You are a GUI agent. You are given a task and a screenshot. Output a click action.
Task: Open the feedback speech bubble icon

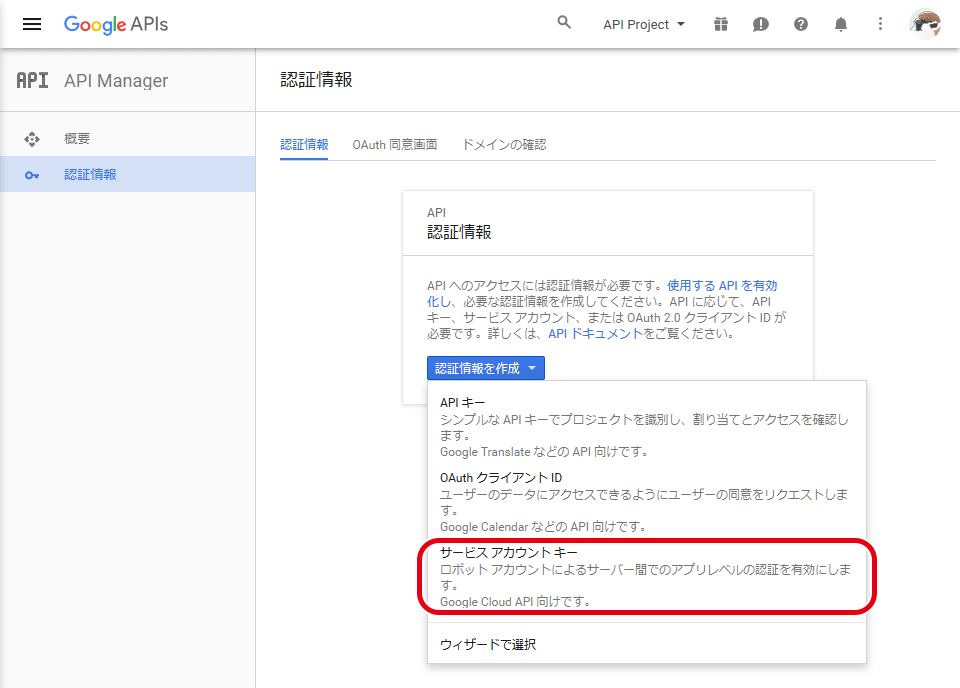tap(760, 24)
